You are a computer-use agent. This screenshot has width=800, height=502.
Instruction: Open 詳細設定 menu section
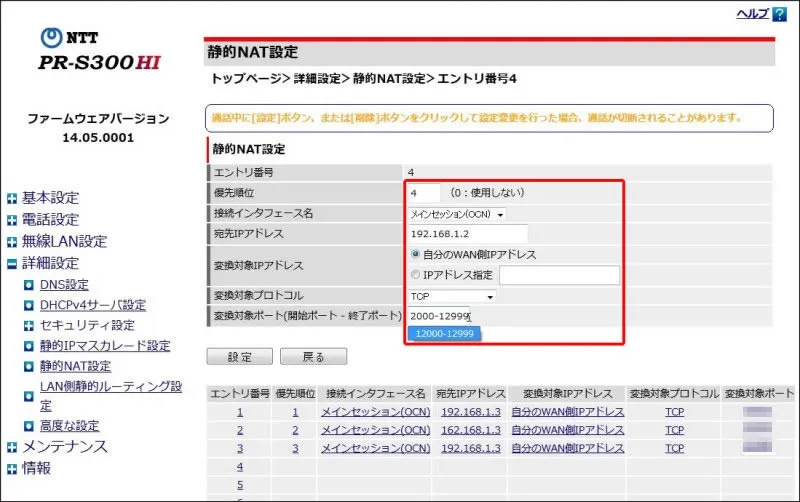tap(51, 263)
